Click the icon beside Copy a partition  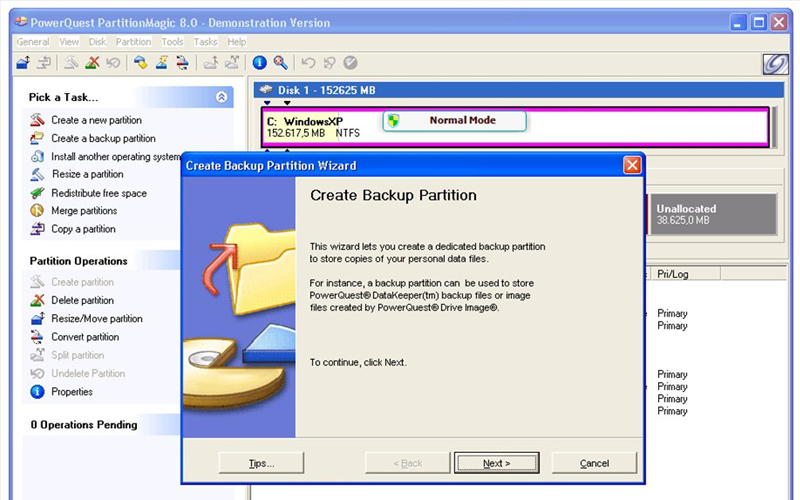click(x=37, y=229)
